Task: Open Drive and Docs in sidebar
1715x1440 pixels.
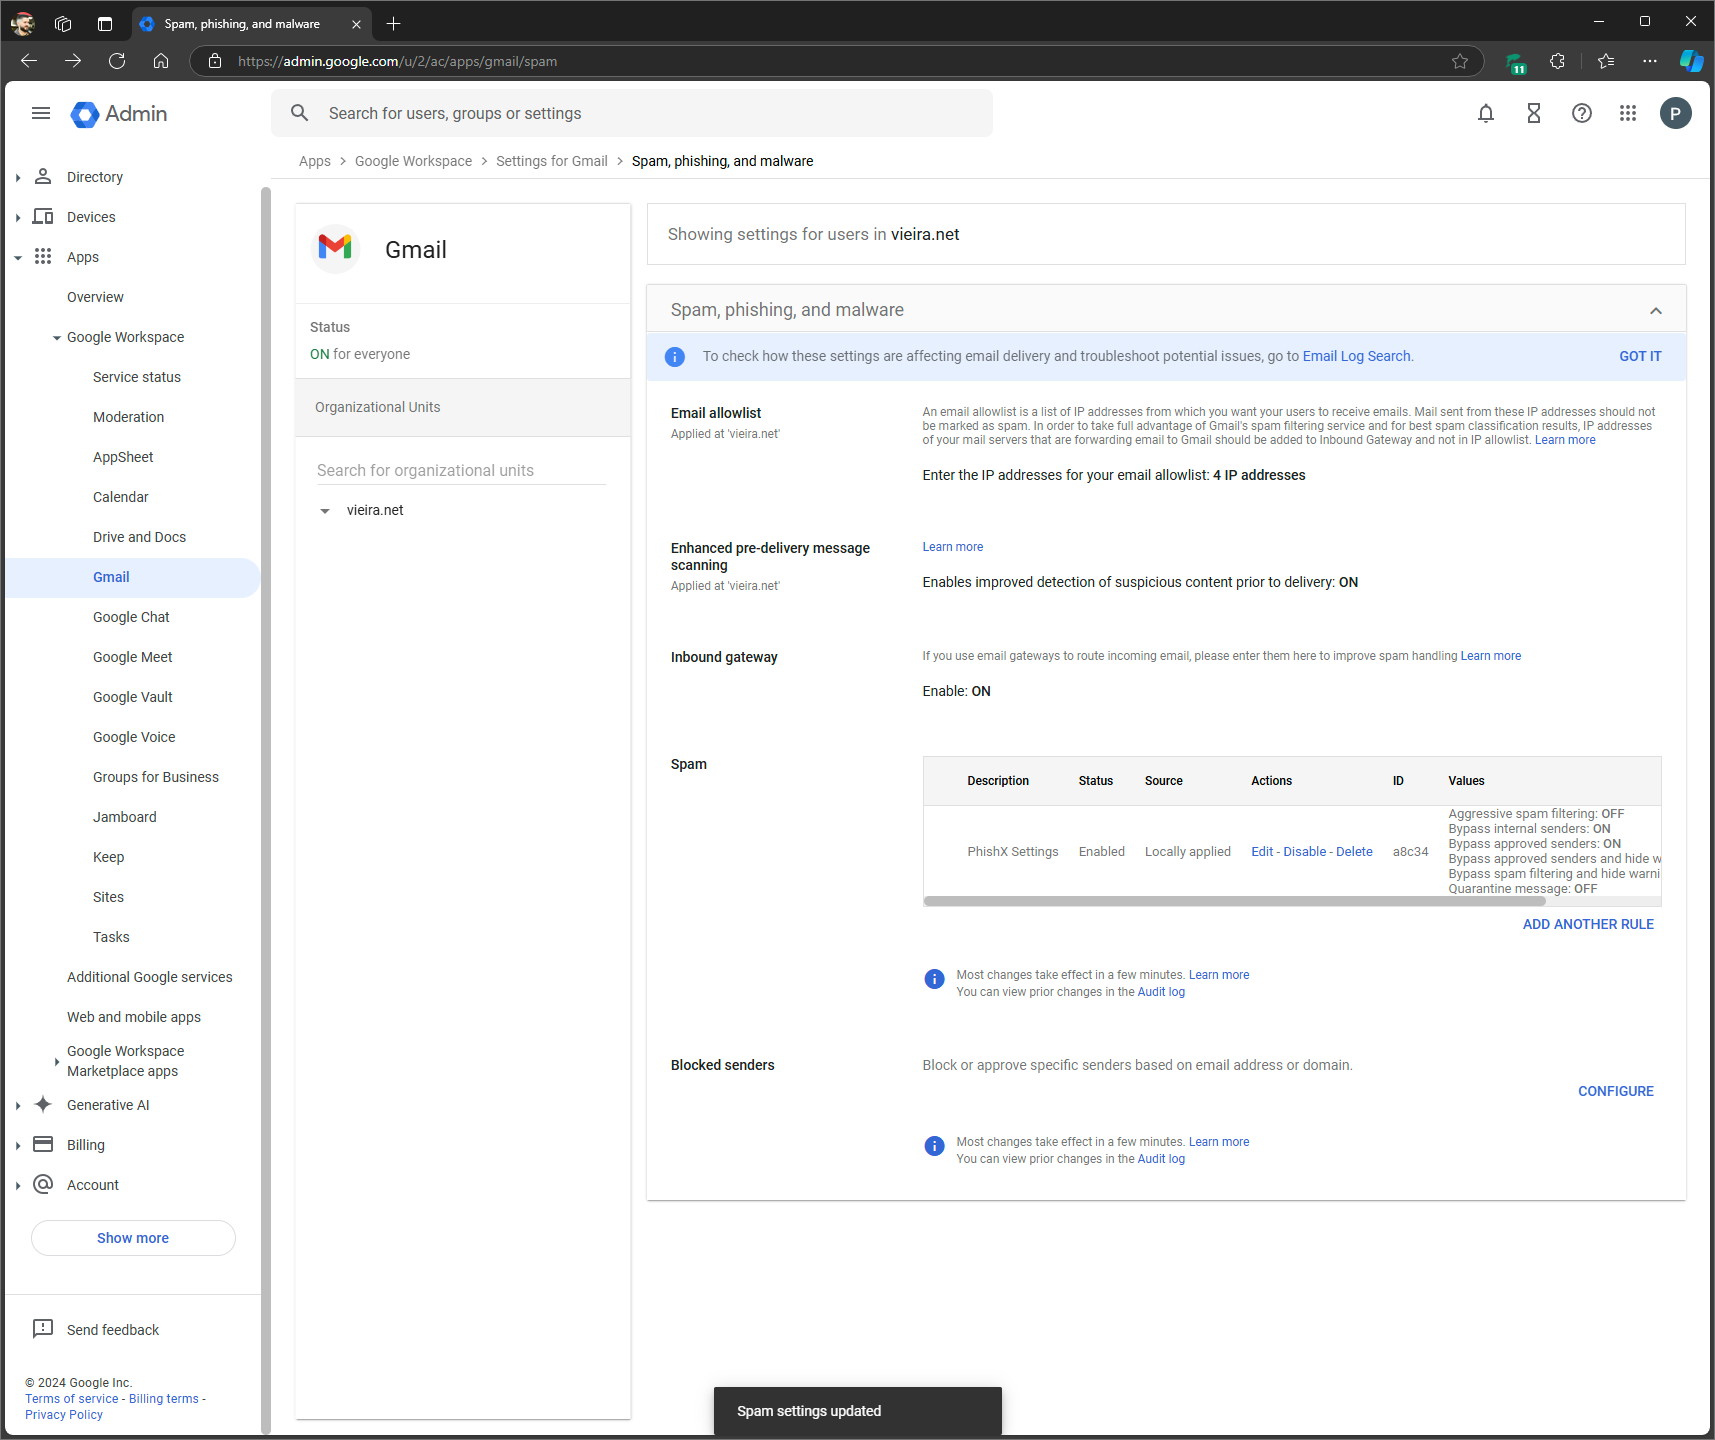Action: (x=139, y=537)
